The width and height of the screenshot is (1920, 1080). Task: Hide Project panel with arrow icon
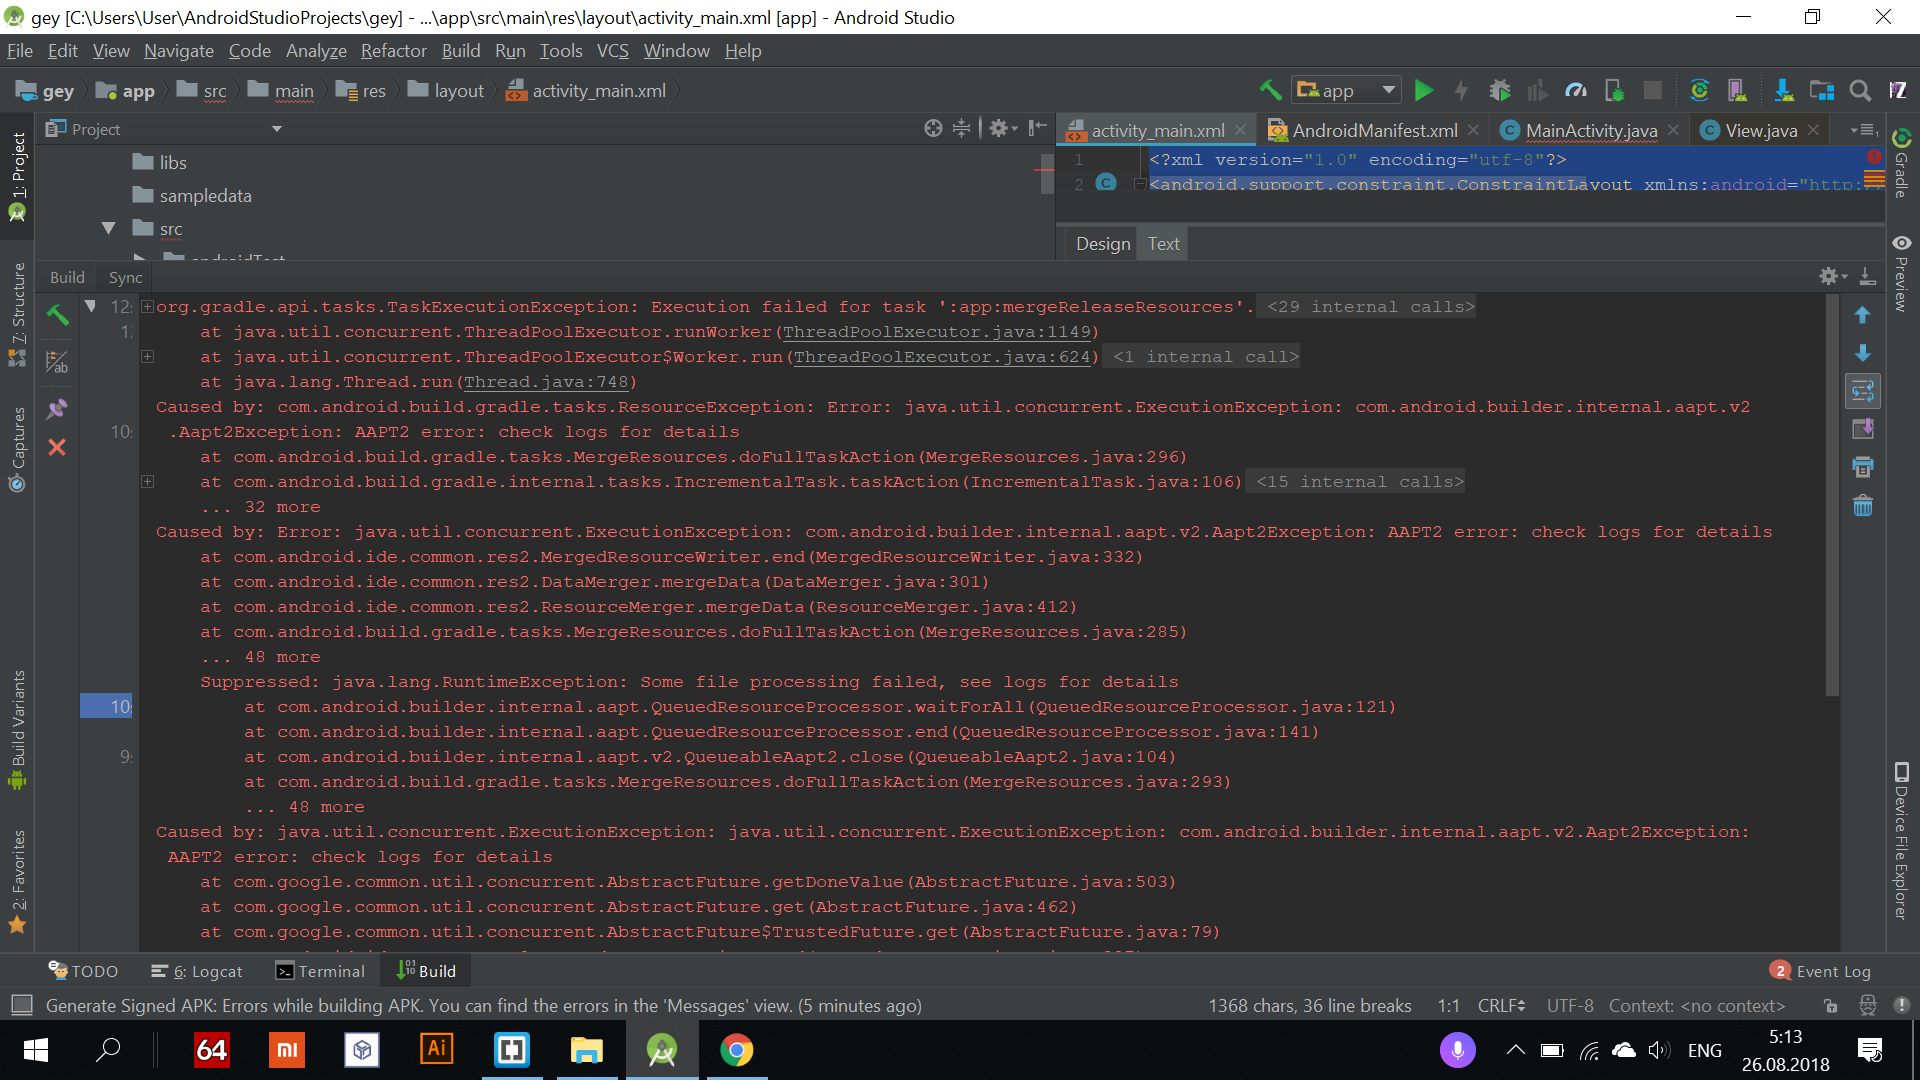[1038, 128]
